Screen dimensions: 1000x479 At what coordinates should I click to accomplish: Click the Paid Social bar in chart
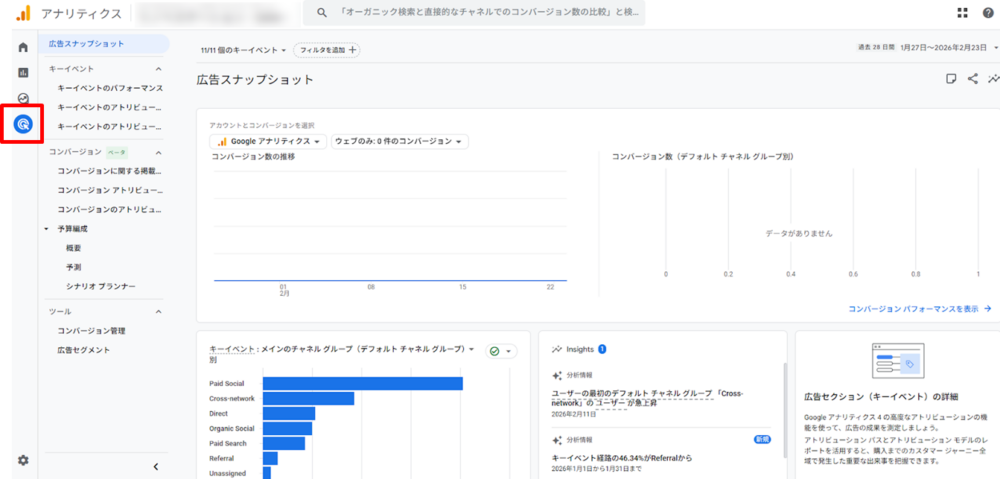(x=362, y=383)
